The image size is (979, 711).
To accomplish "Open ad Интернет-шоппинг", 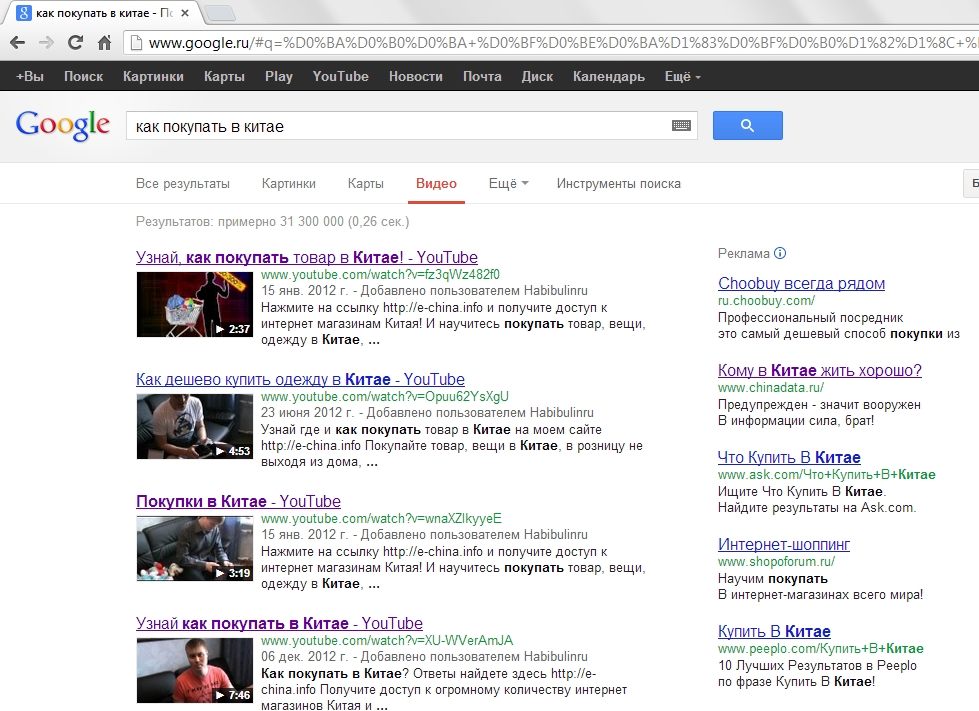I will coord(784,544).
